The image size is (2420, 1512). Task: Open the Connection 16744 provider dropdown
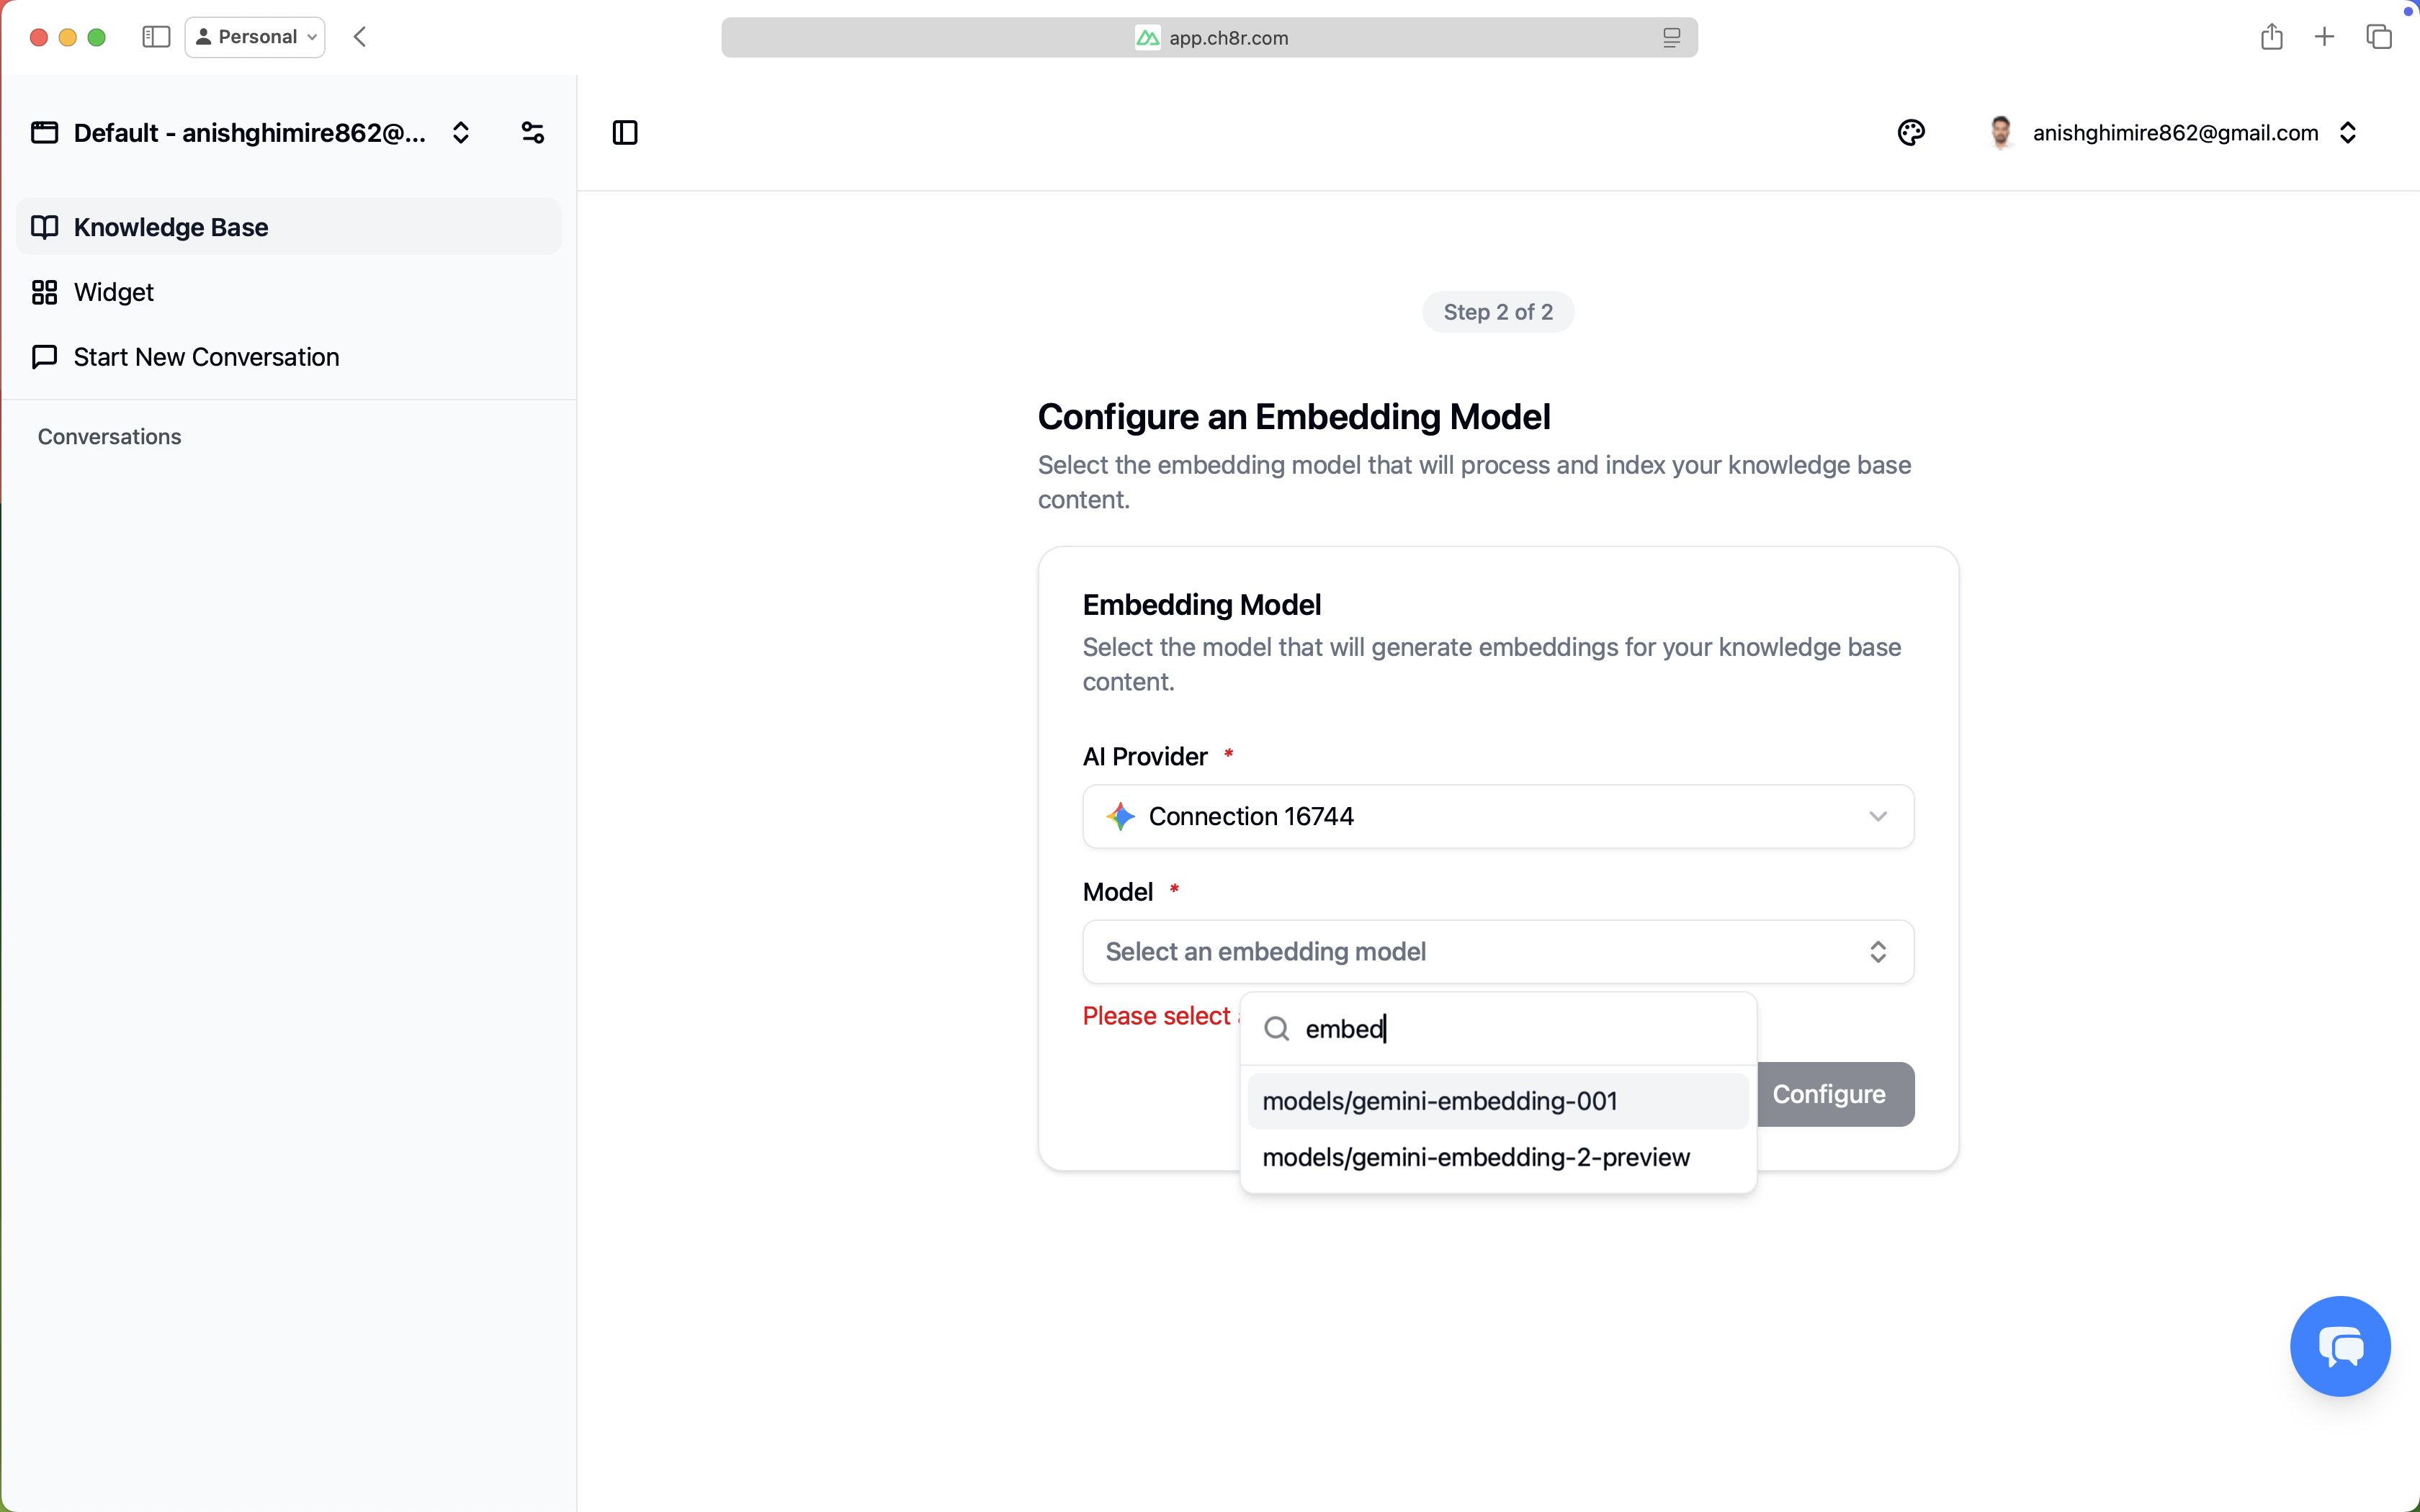(x=1497, y=816)
